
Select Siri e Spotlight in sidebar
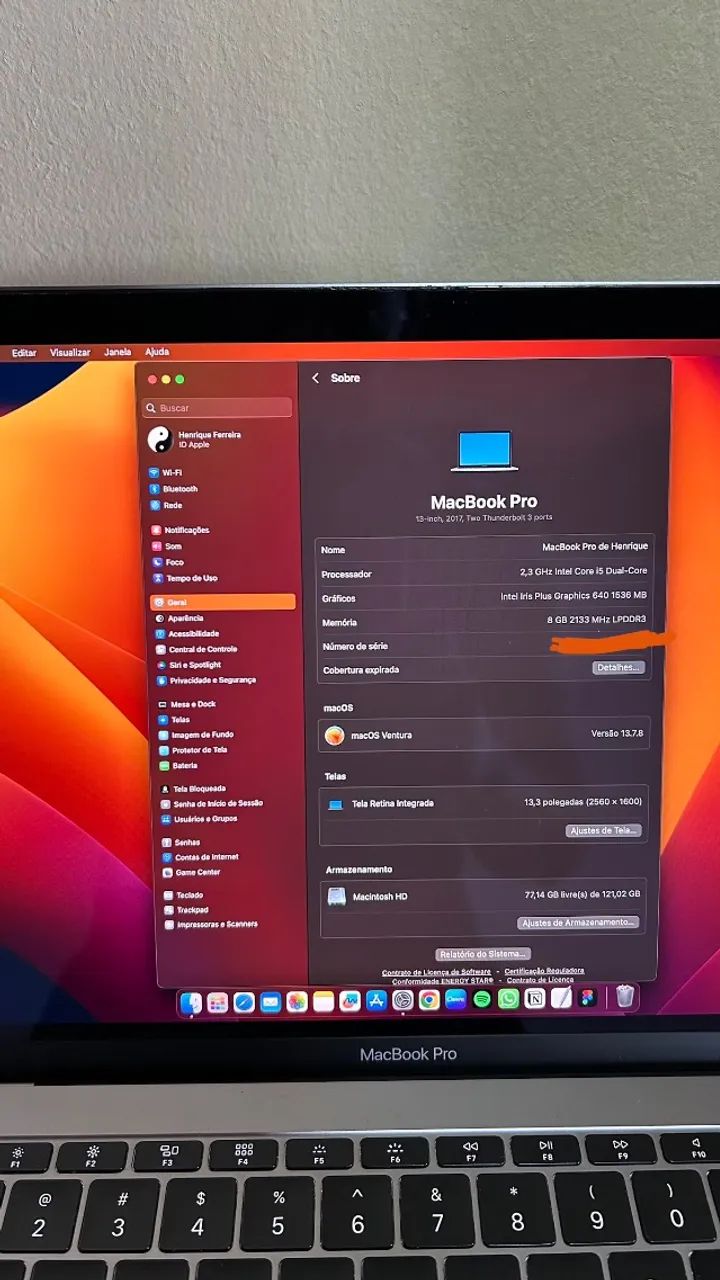[189, 665]
